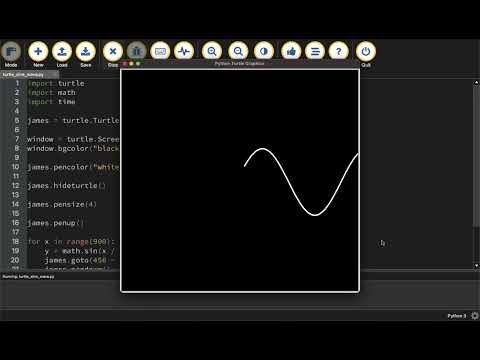Click the Load file toolbar button
Image resolution: width=480 pixels, height=360 pixels.
pos(62,51)
